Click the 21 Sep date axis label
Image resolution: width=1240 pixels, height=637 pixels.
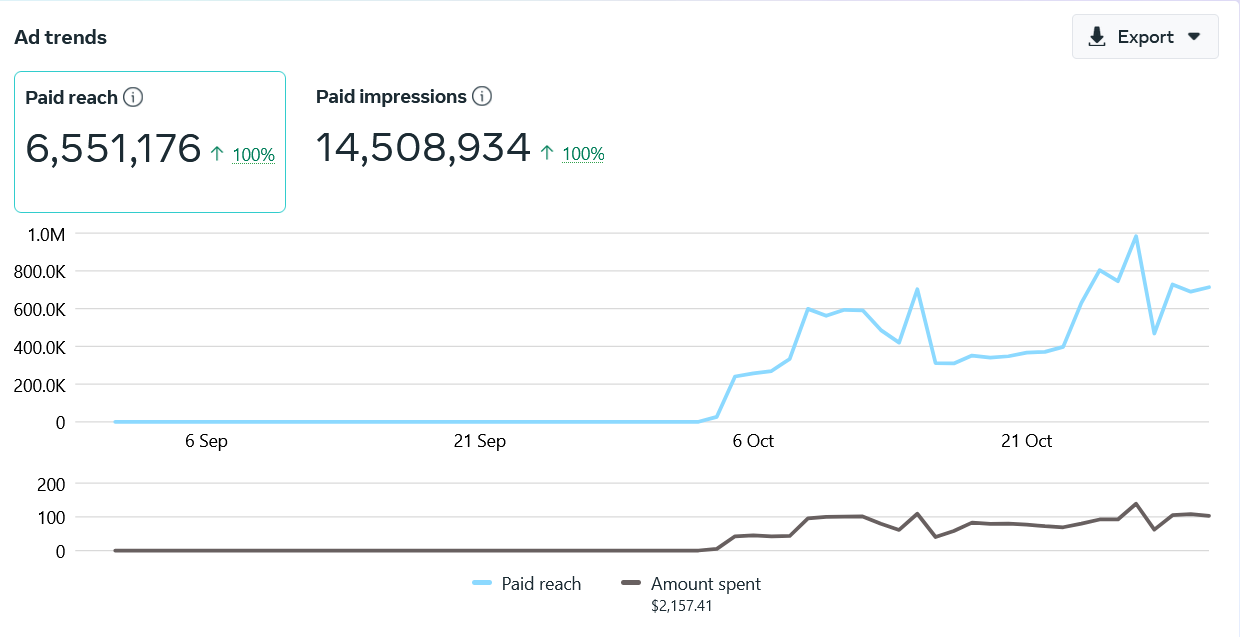coord(479,441)
